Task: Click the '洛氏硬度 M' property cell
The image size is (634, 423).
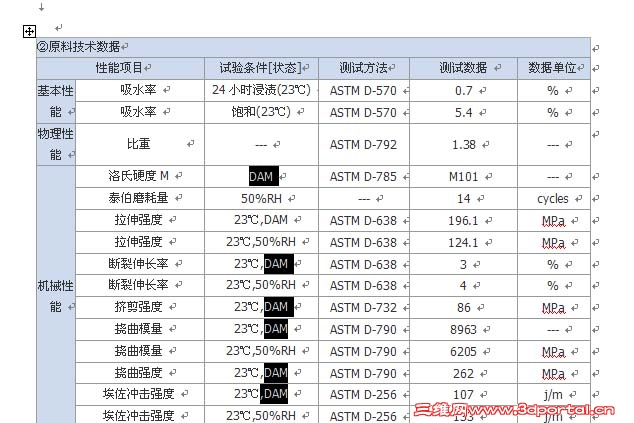Action: pos(138,176)
